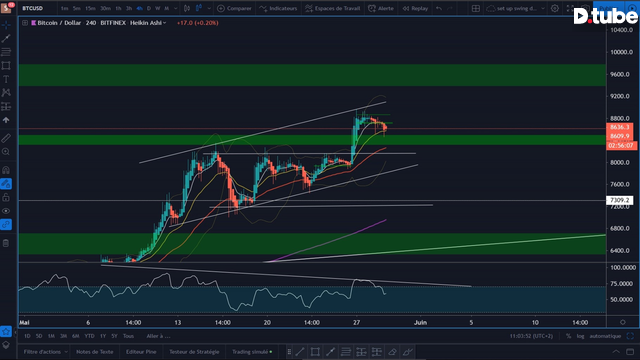Click the Alerte button

(381, 8)
